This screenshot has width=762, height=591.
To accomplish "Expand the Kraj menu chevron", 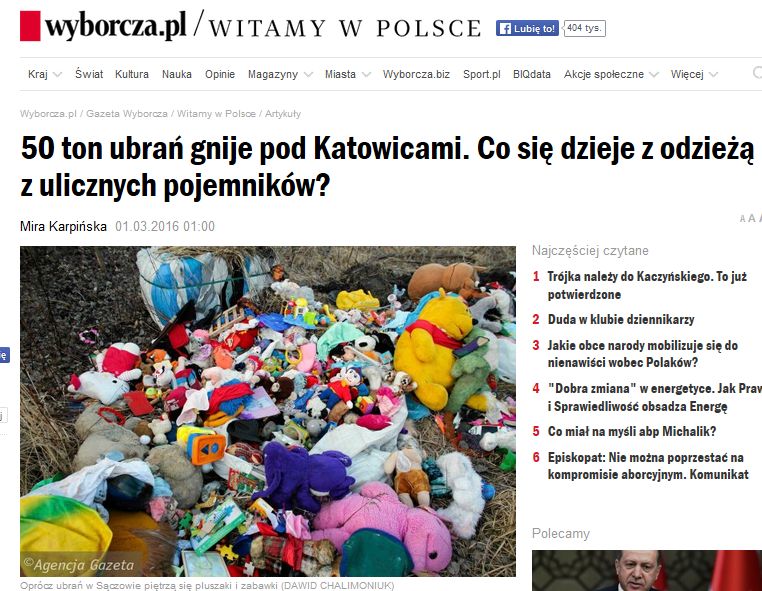I will coord(57,75).
